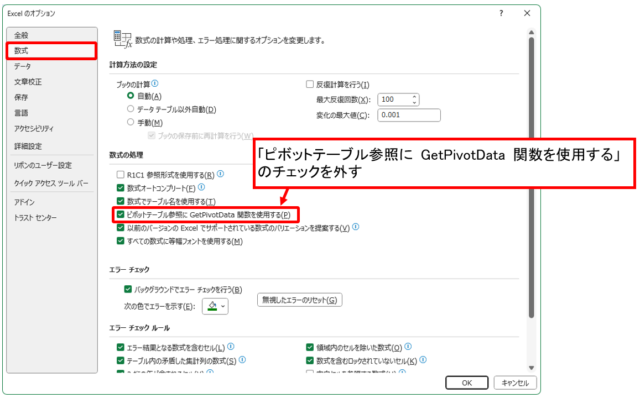Image resolution: width=640 pixels, height=398 pixels.
Task: Click the help question mark button
Action: pos(501,13)
